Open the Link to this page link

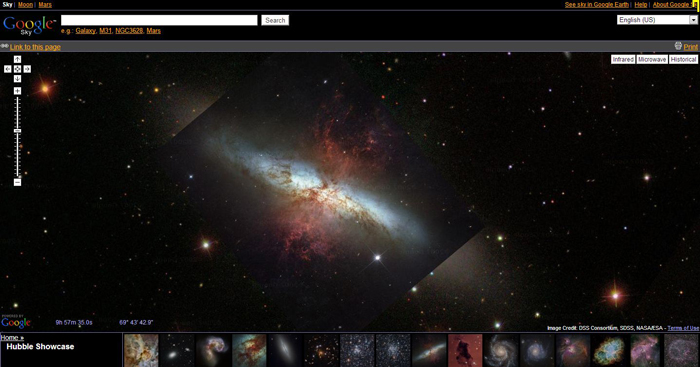(x=35, y=47)
